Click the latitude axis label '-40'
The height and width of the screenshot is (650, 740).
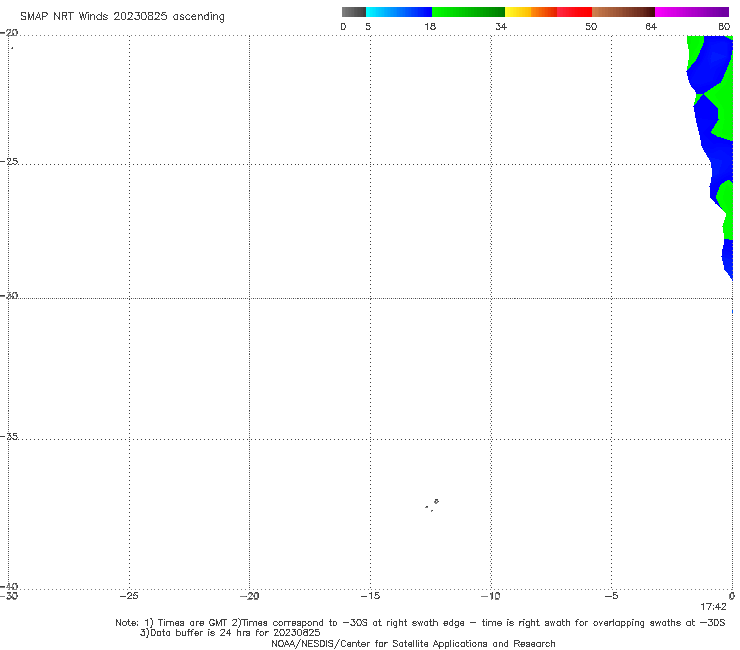click(9, 586)
